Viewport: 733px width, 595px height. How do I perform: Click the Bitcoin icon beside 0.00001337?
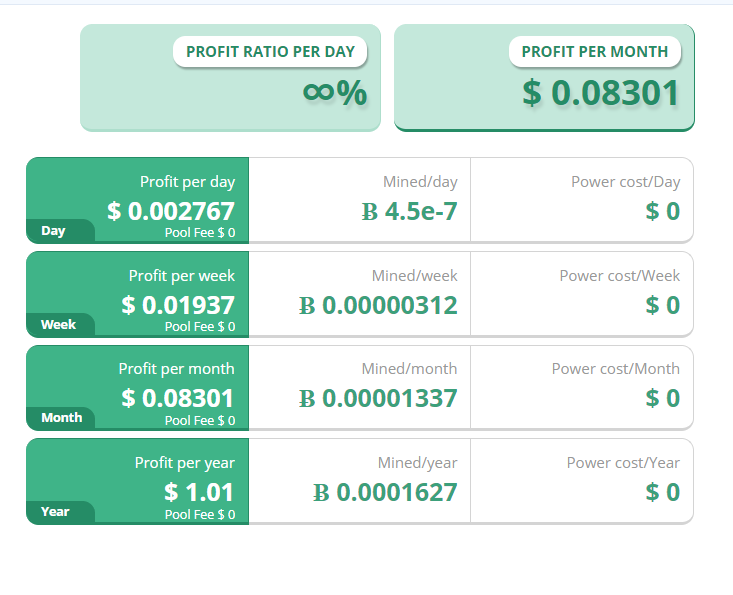click(307, 399)
